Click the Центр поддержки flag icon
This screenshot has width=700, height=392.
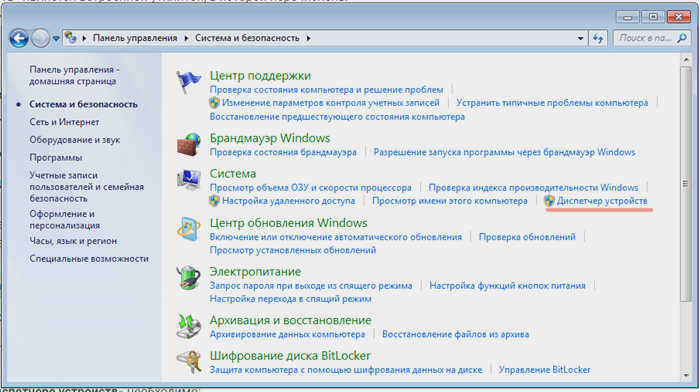coord(188,82)
